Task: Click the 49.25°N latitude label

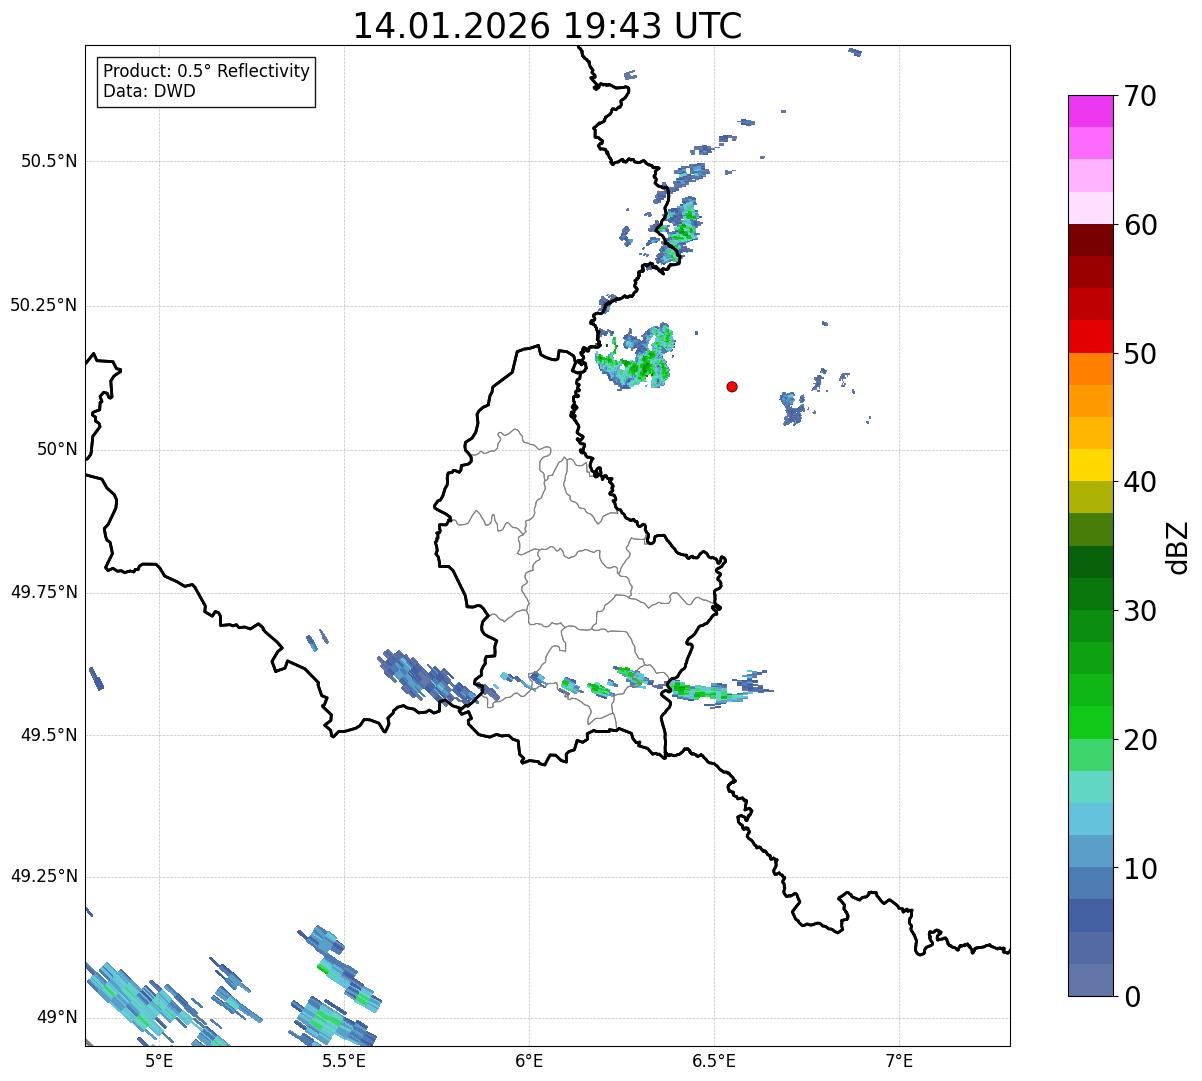Action: (43, 876)
